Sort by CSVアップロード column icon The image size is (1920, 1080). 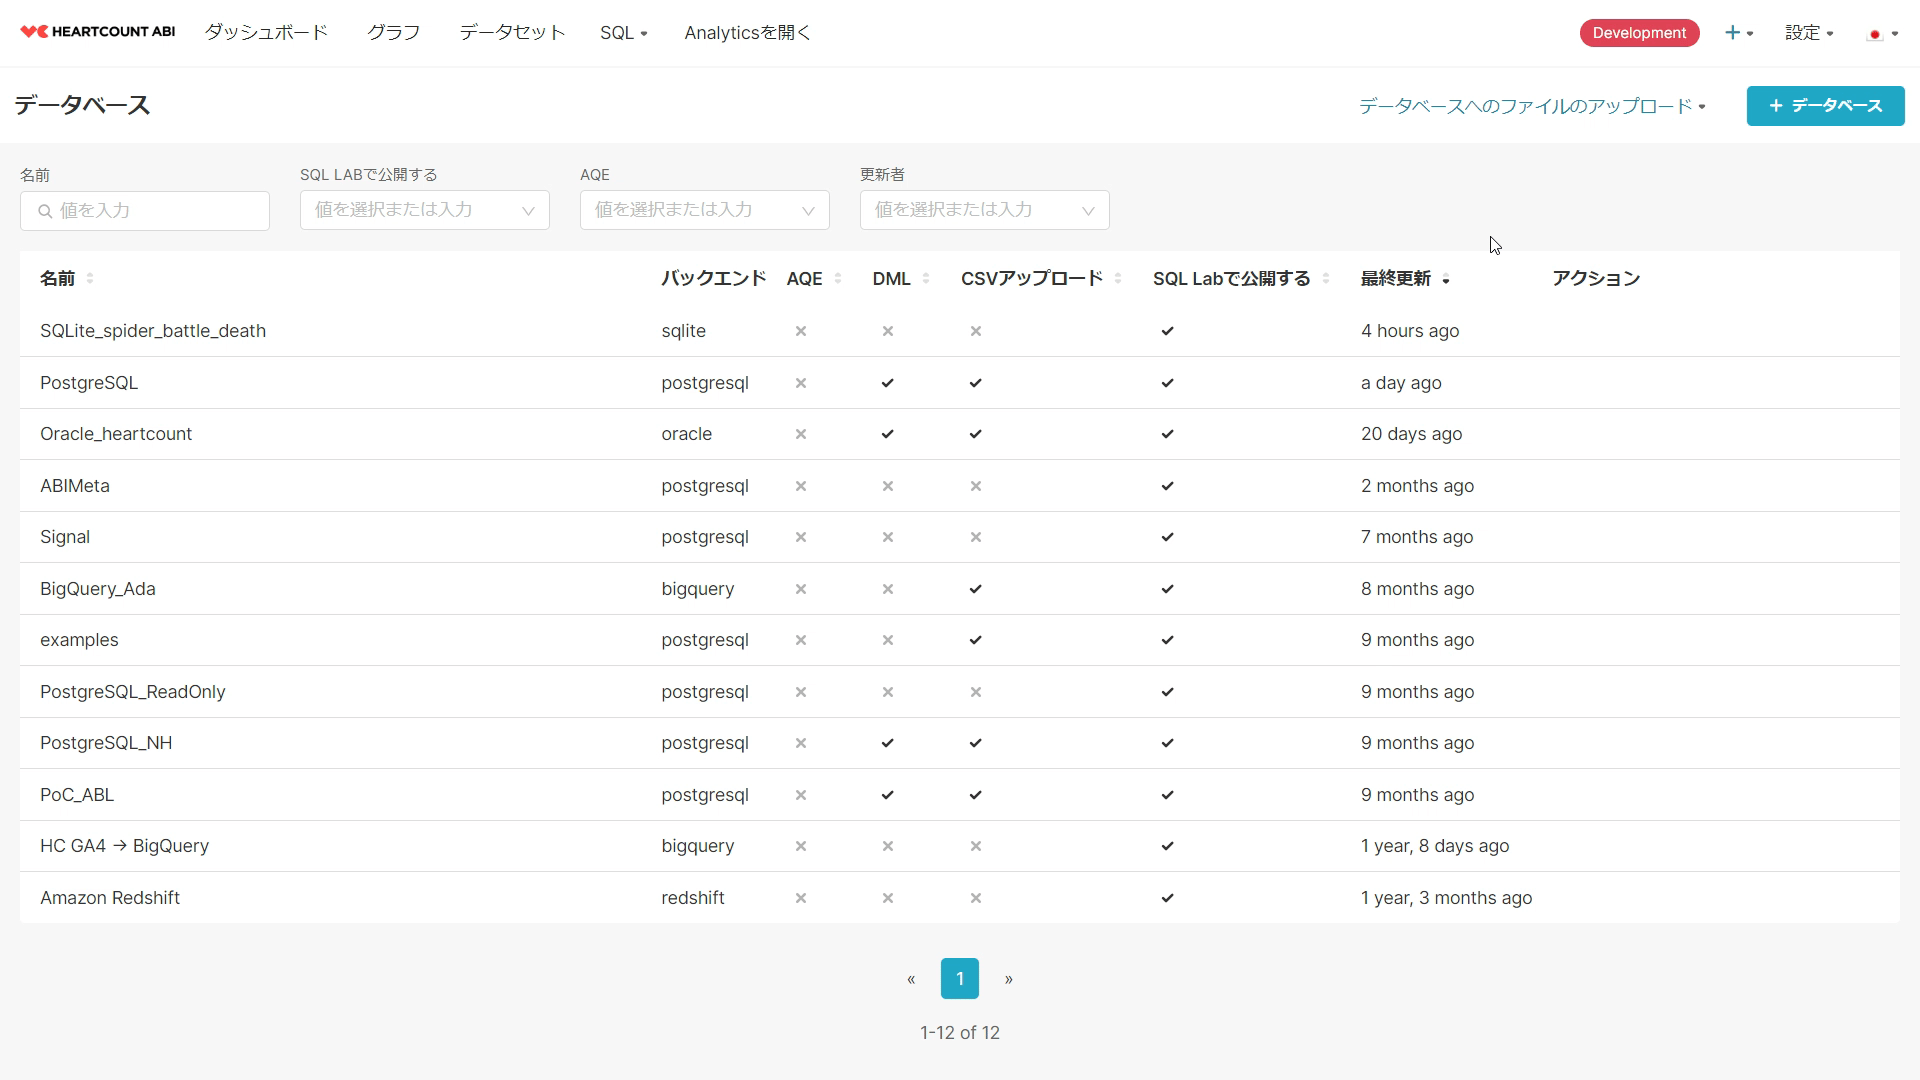coord(1118,279)
